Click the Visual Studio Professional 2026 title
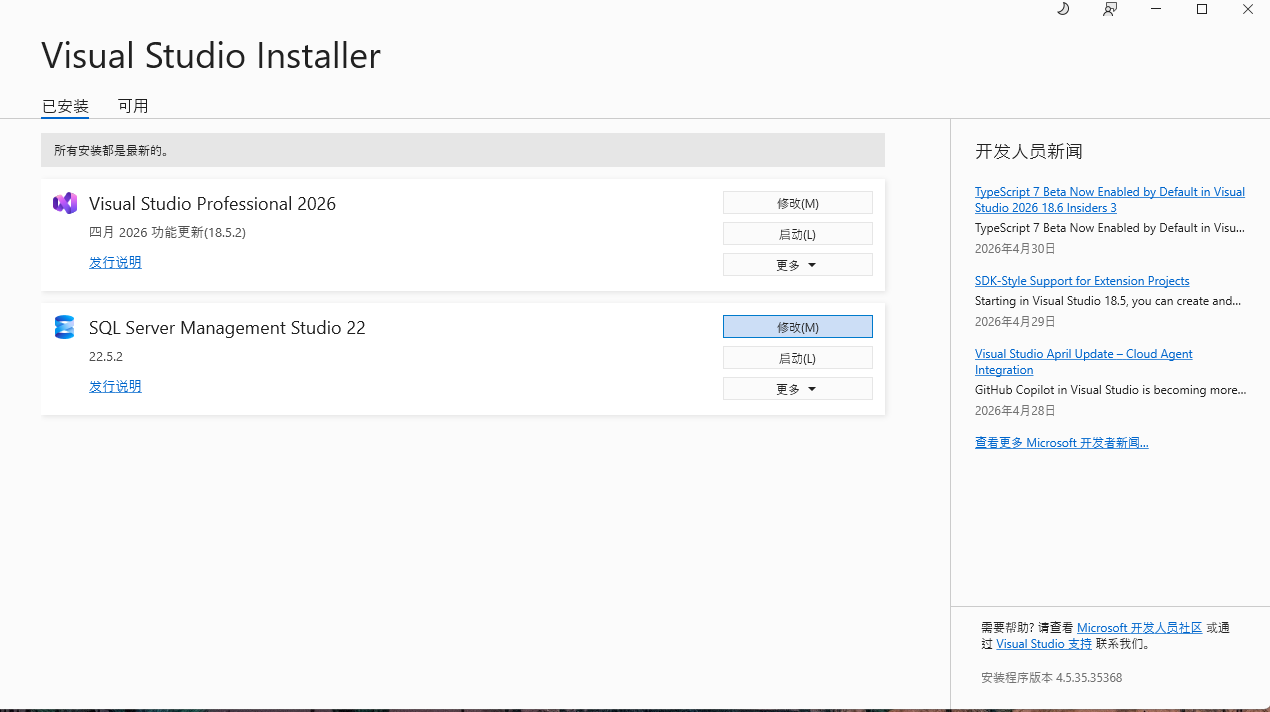The image size is (1270, 712). [212, 204]
